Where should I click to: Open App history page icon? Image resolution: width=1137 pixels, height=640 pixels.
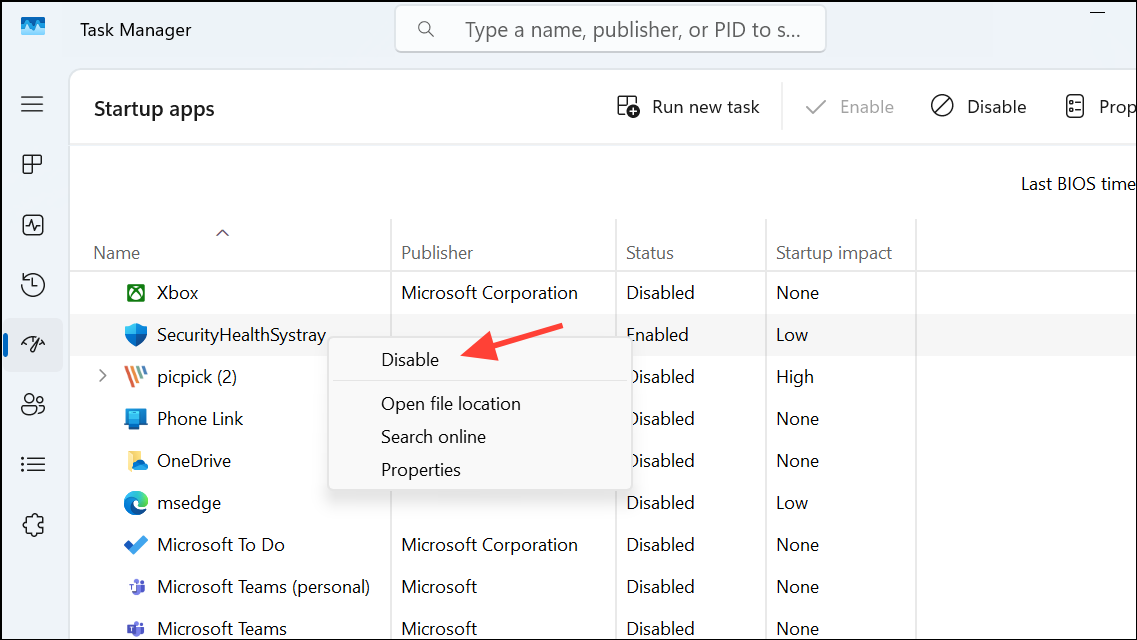pos(33,285)
